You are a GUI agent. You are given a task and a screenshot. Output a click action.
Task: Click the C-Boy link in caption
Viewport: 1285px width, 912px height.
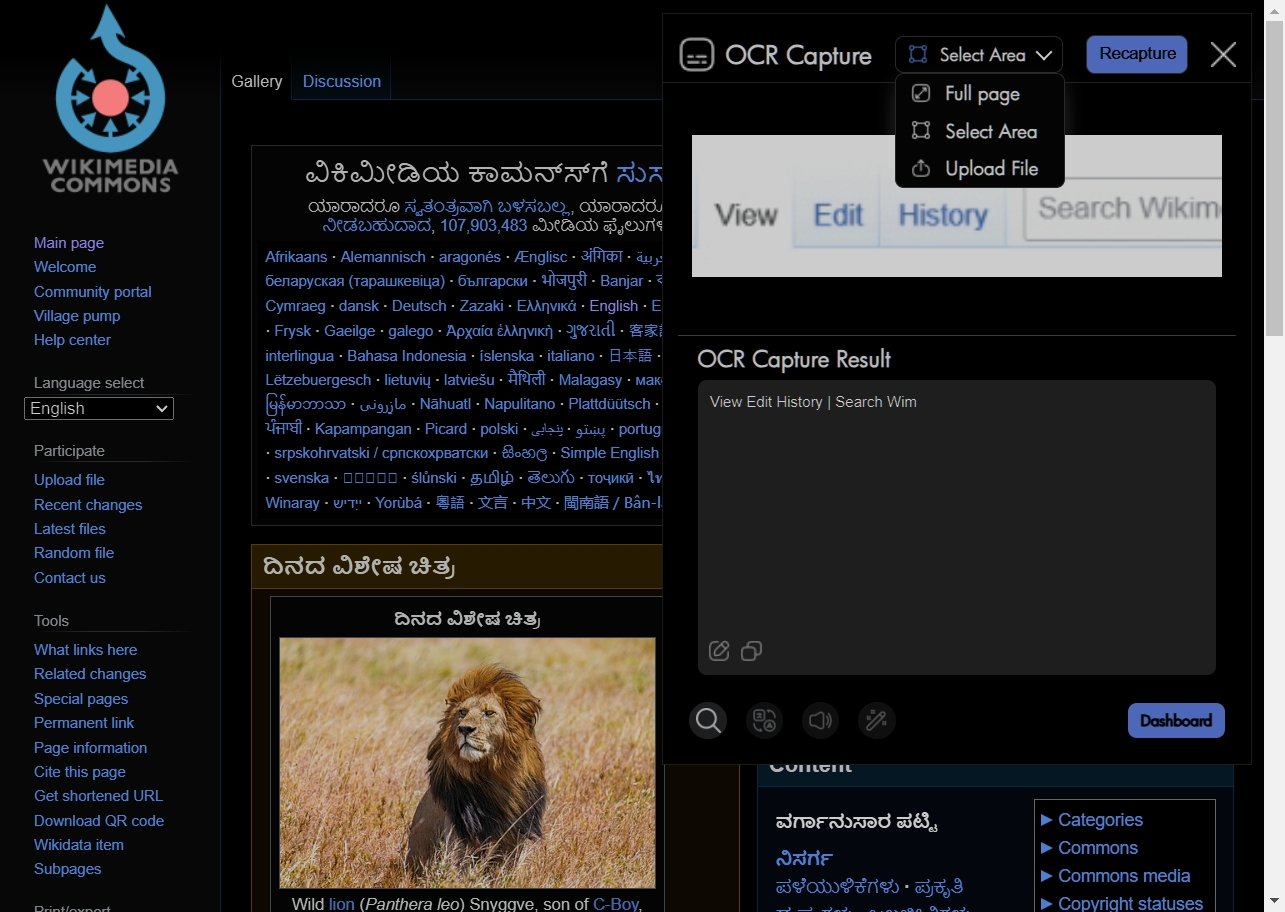tap(616, 904)
